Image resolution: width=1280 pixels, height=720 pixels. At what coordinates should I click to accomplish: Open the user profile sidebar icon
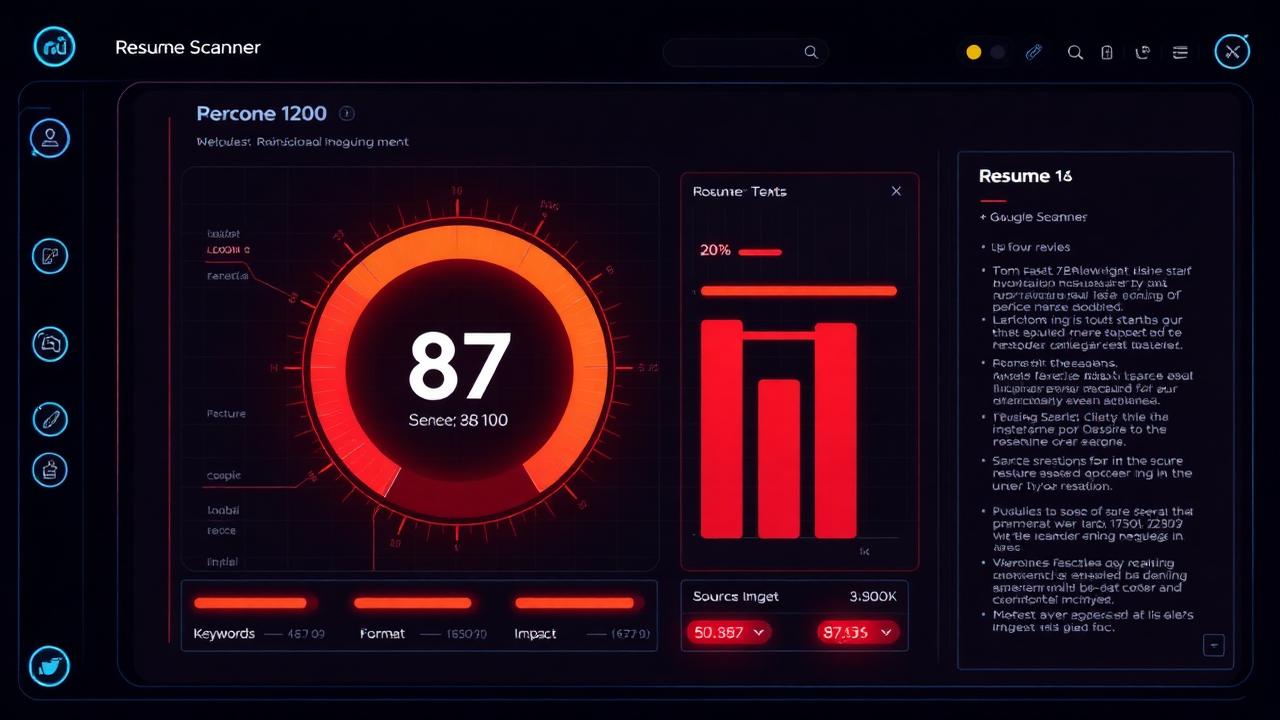click(50, 138)
